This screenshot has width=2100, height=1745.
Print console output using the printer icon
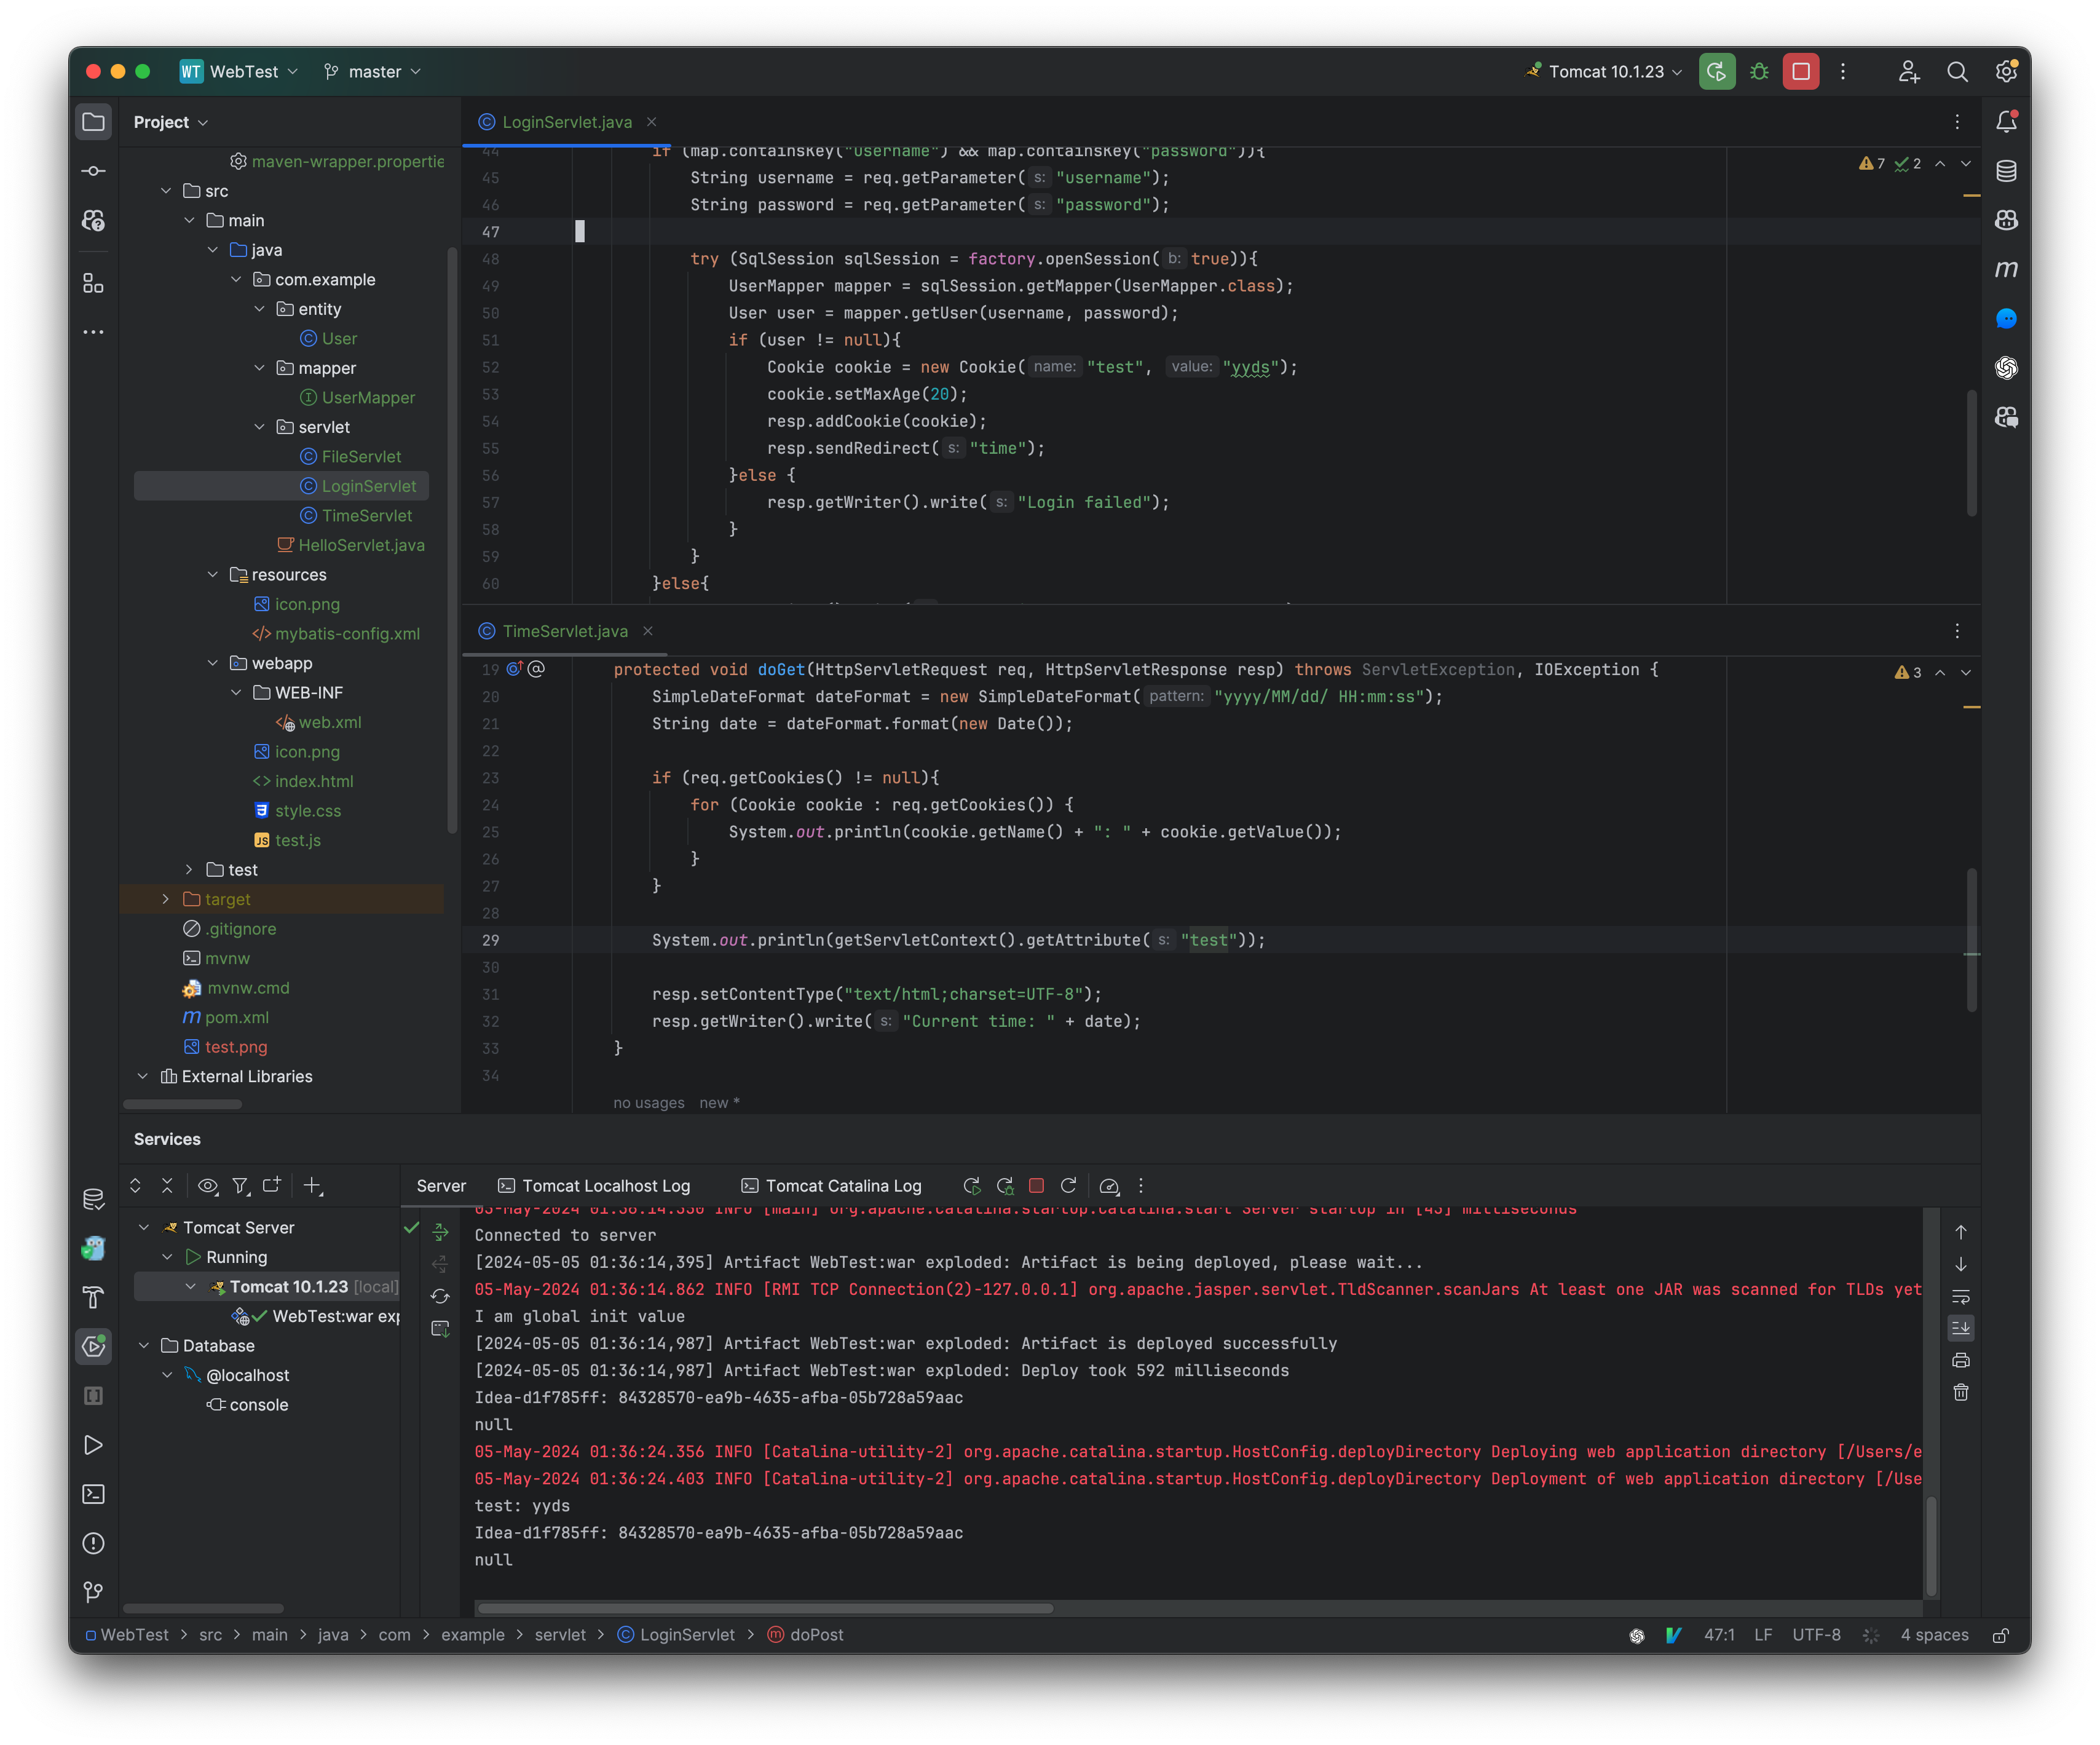click(x=1961, y=1359)
